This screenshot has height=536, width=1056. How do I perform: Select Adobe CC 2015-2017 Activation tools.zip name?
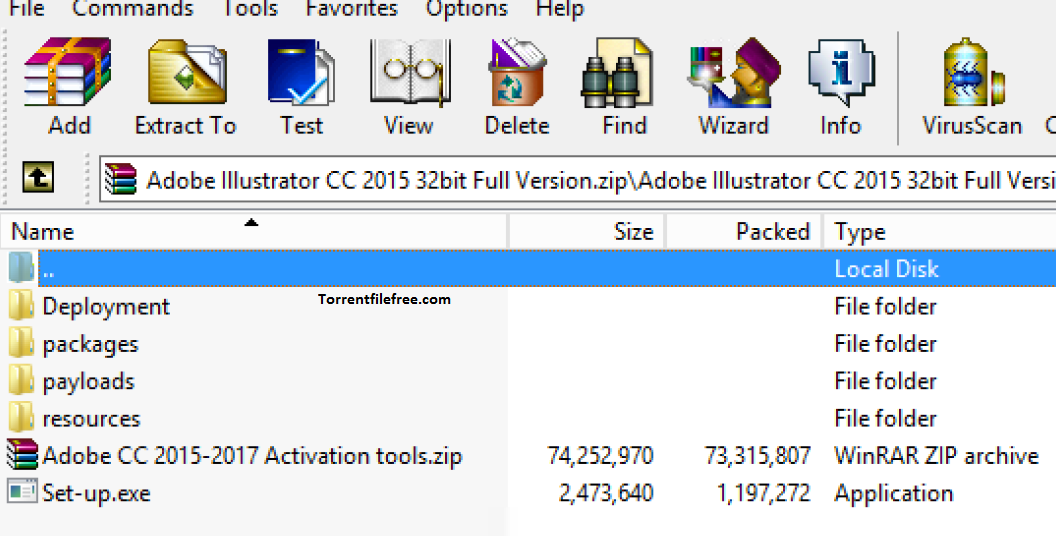(252, 456)
